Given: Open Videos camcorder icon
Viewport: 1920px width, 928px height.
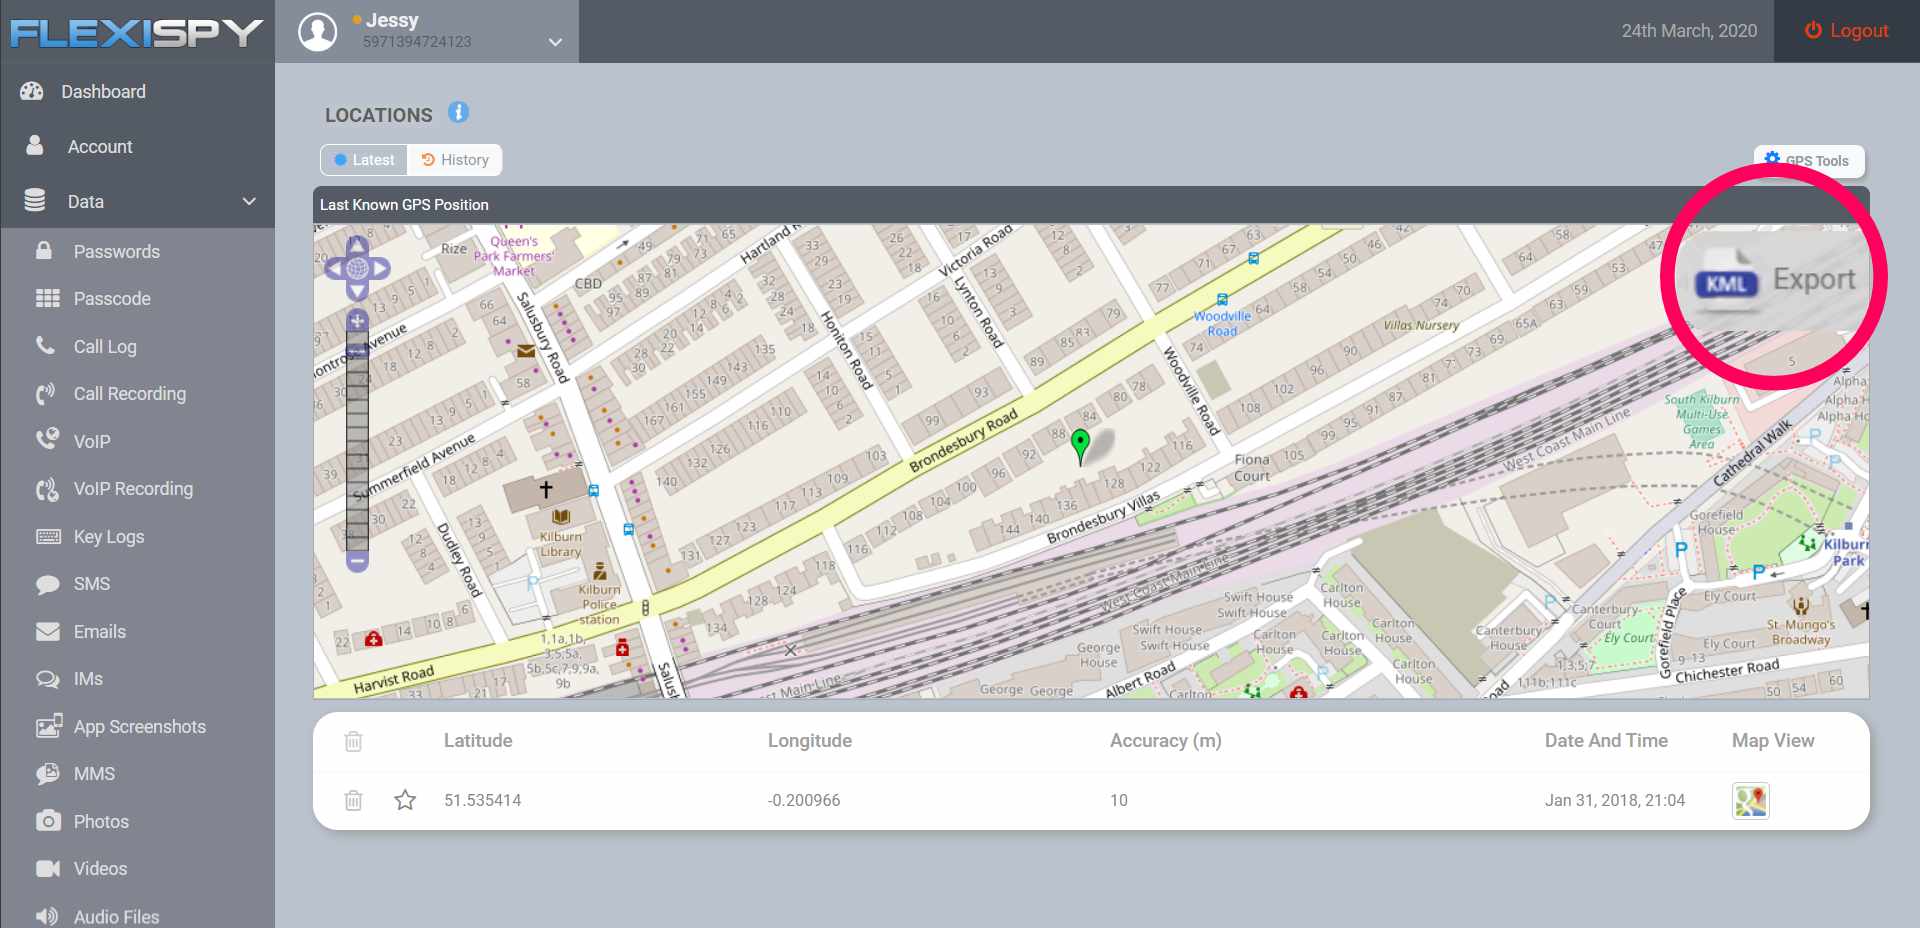Looking at the screenshot, I should coord(48,868).
